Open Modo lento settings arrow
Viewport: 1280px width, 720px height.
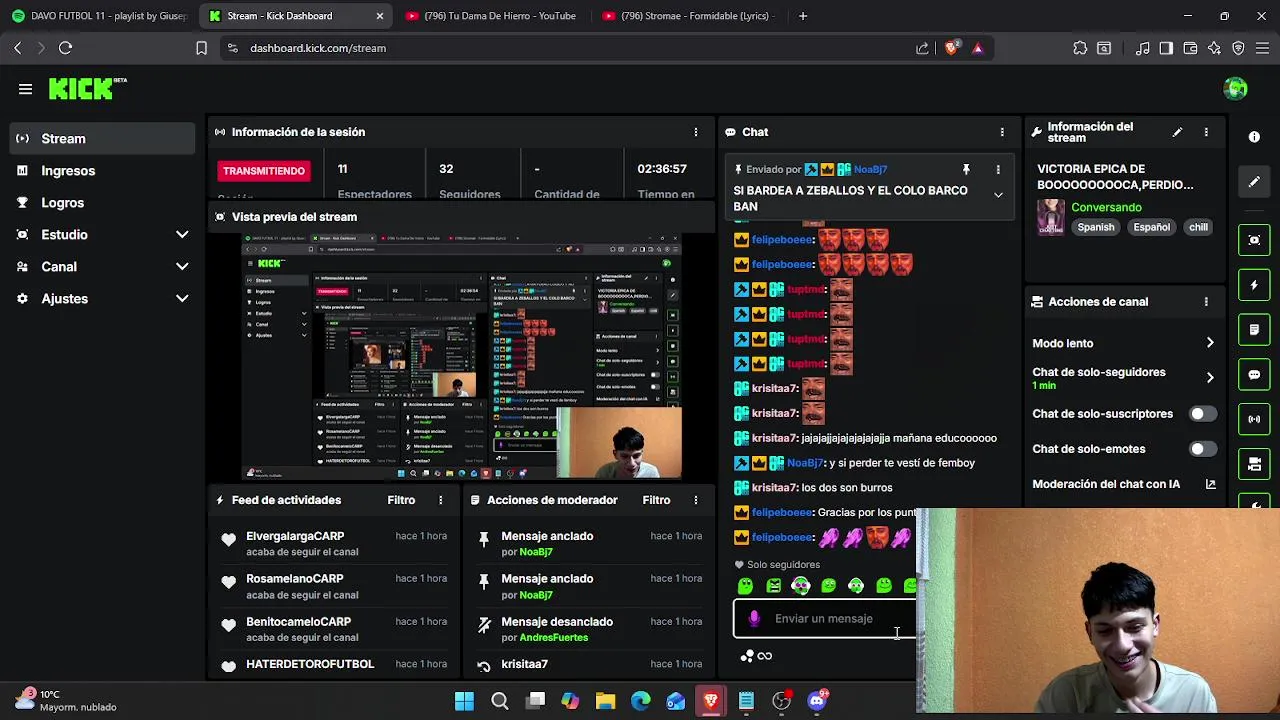(x=1210, y=343)
